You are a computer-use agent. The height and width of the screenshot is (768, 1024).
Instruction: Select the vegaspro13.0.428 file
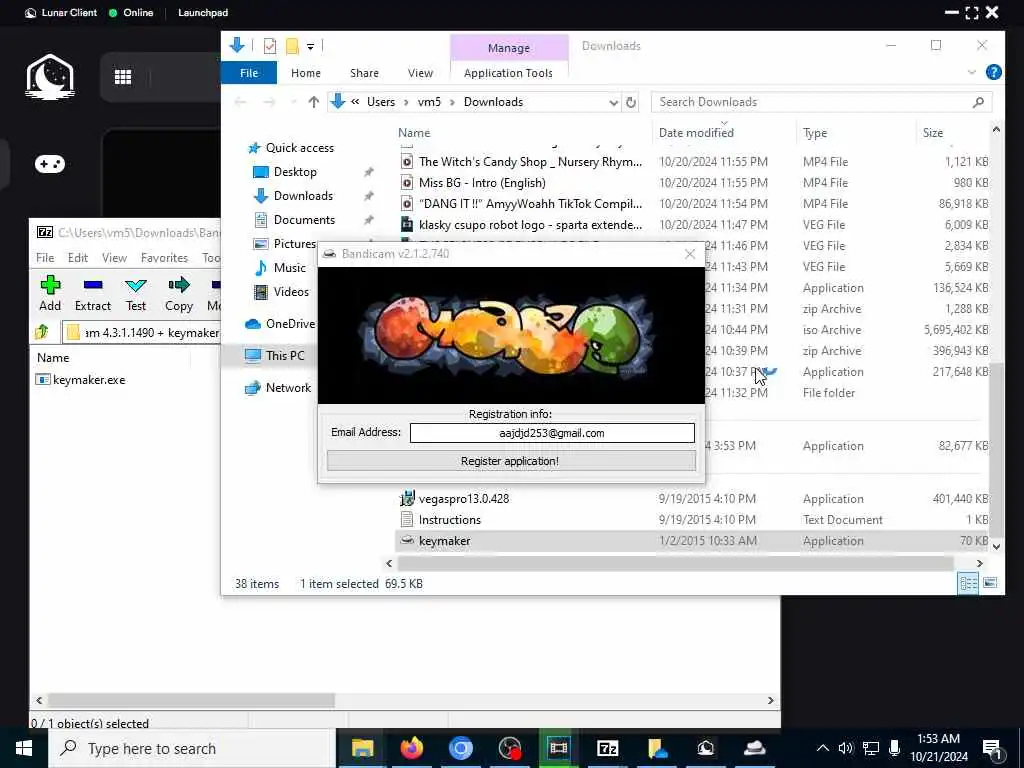464,499
